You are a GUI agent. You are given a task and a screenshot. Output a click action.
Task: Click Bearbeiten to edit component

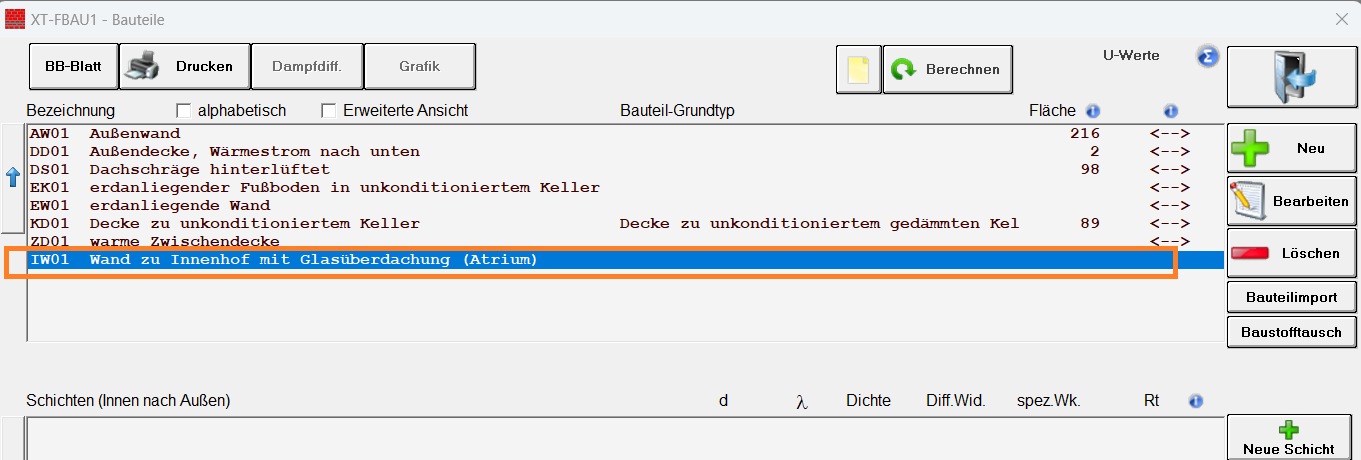(x=1291, y=201)
